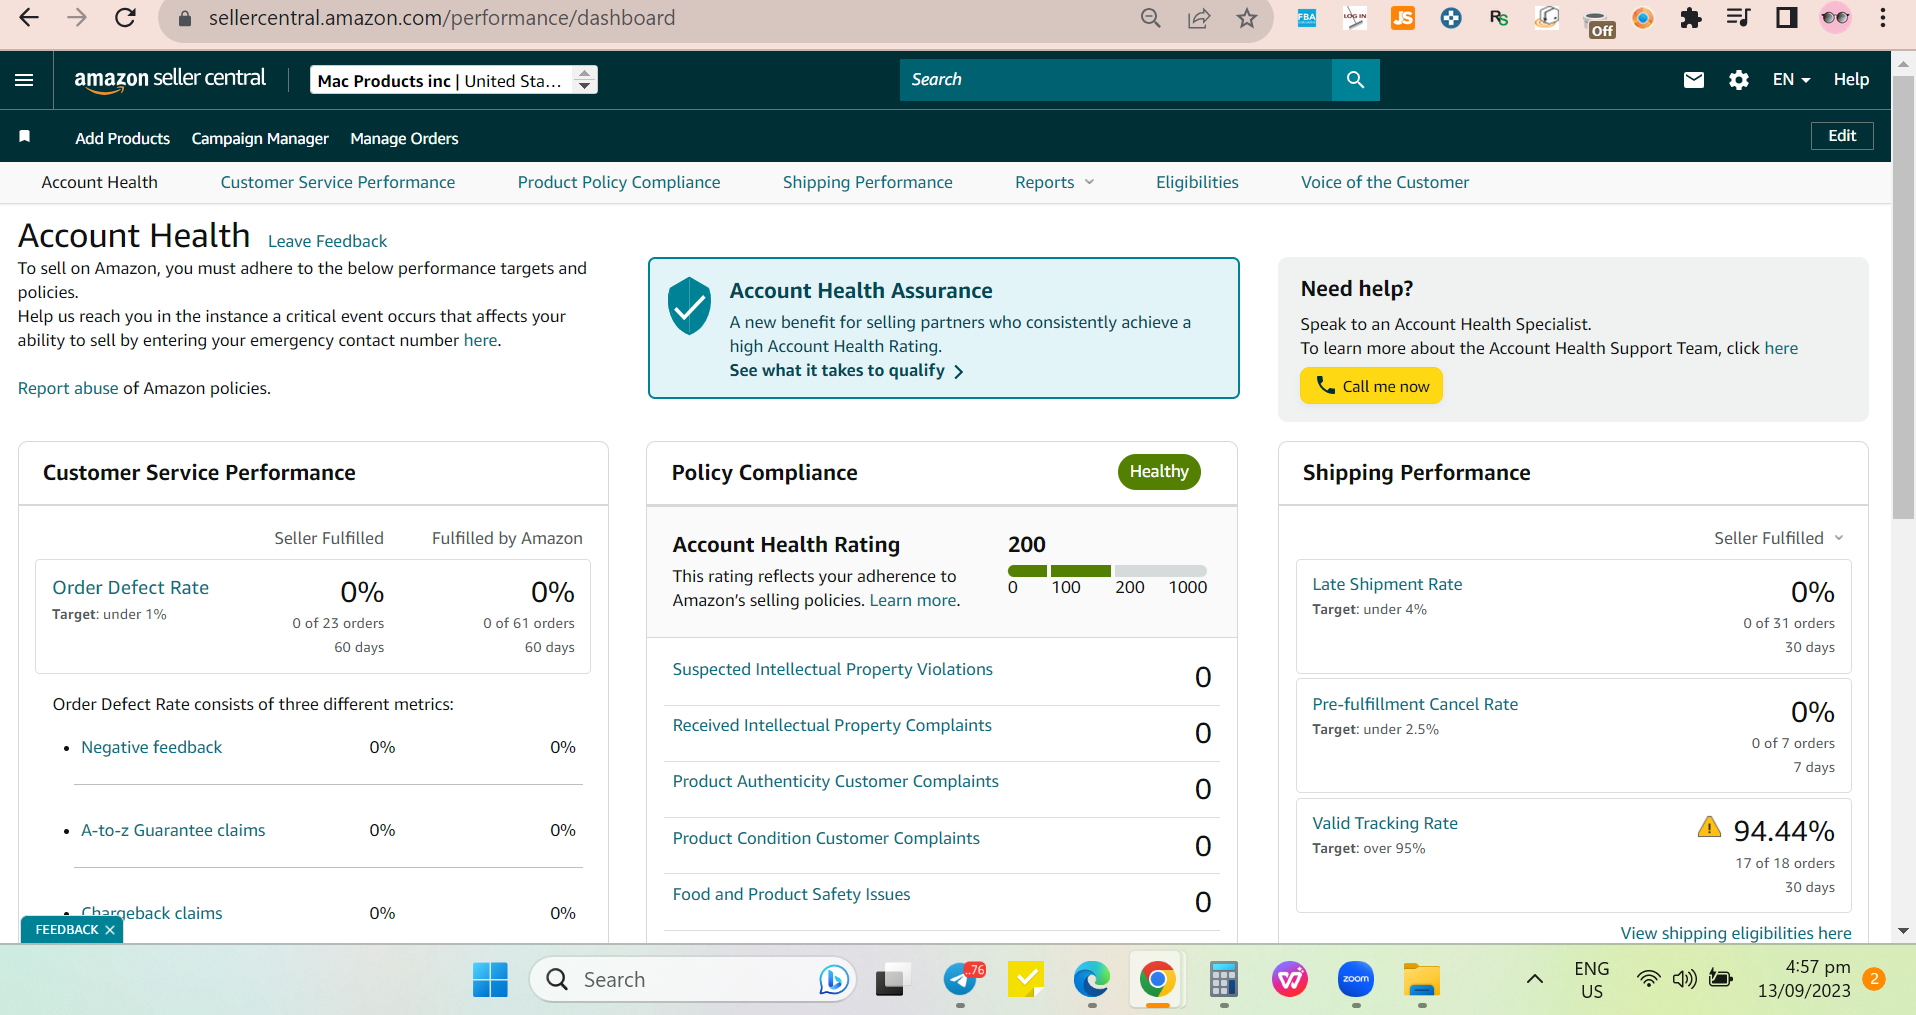Open the A-to-z Guarantee claims link
The height and width of the screenshot is (1015, 1916).
click(173, 830)
